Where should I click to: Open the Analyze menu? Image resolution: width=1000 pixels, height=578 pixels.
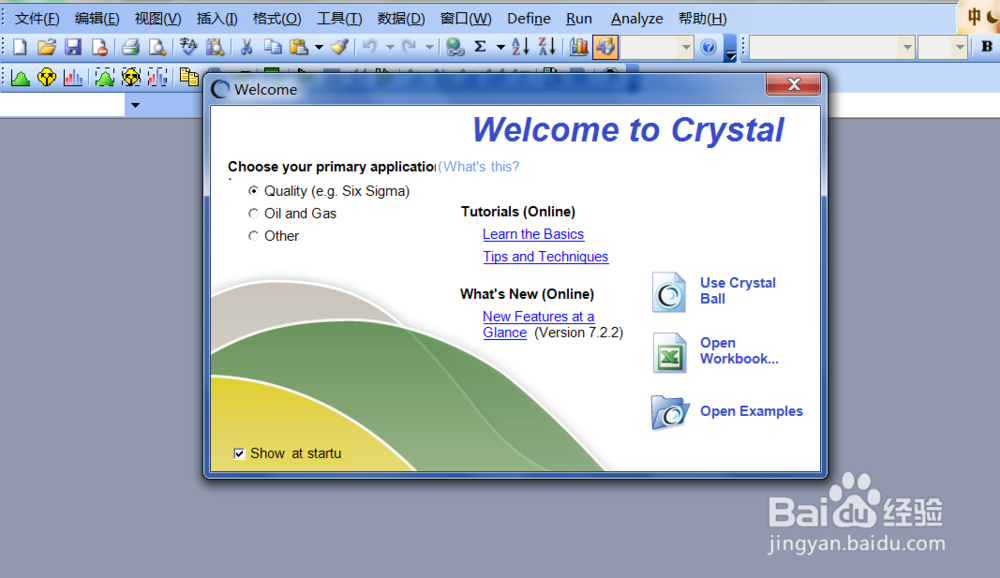(636, 19)
